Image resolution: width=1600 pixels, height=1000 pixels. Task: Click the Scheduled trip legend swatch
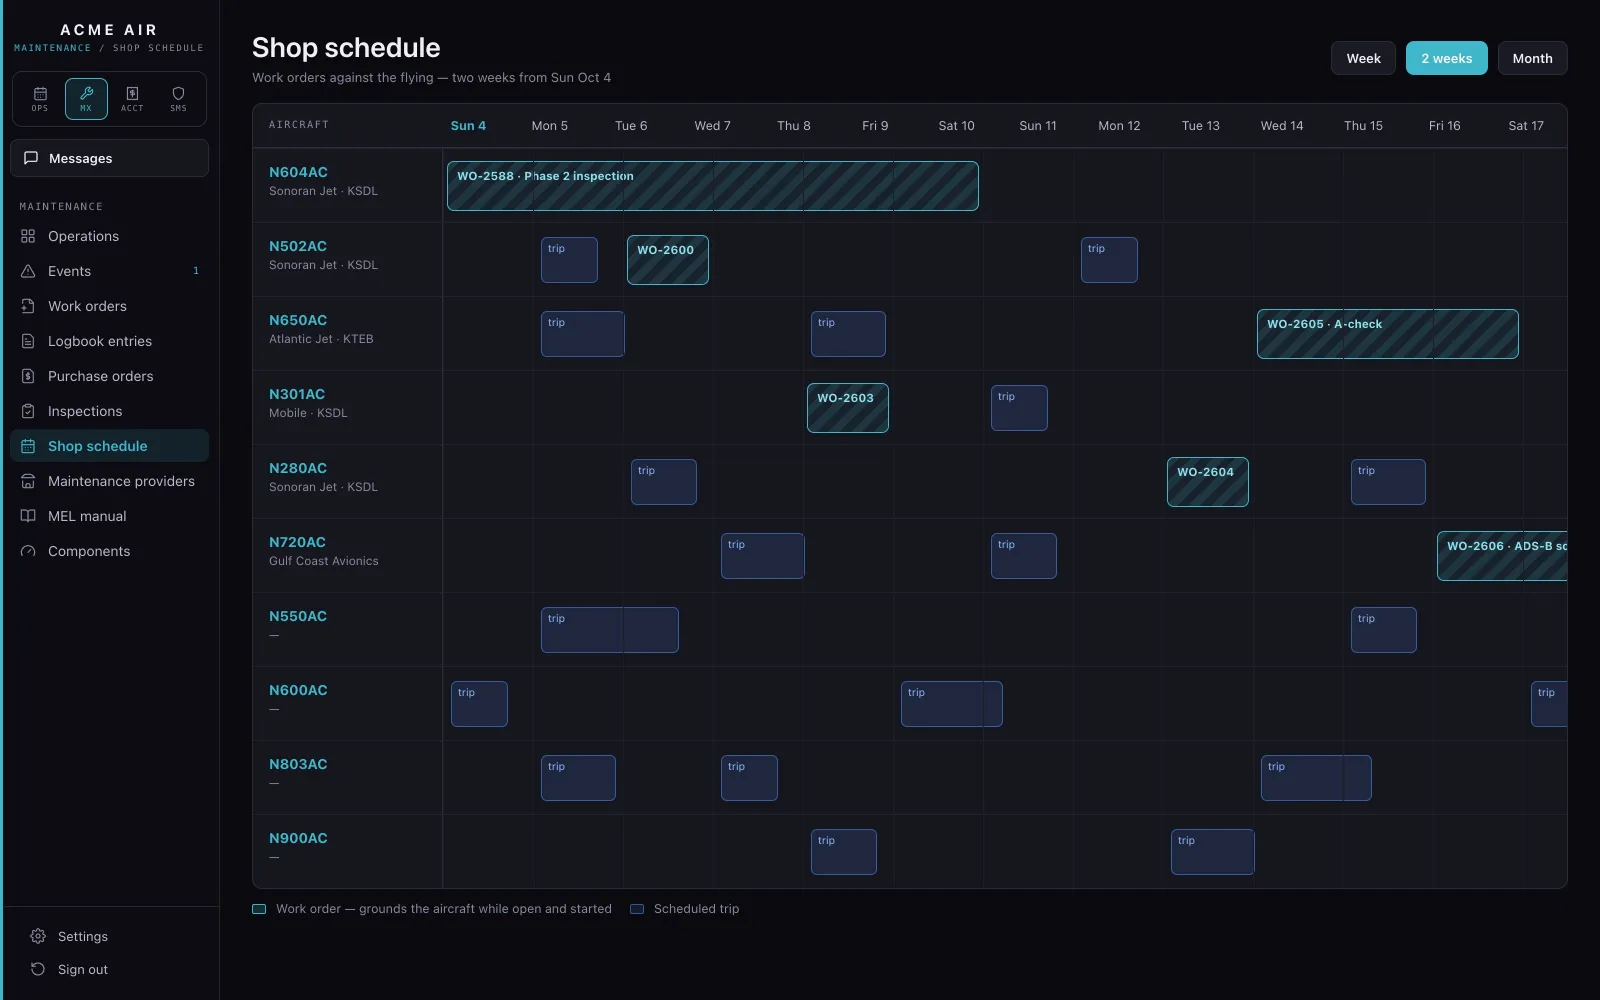coord(637,909)
